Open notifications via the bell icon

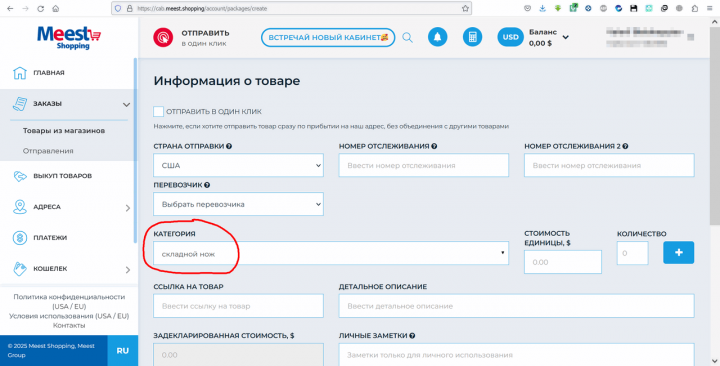point(438,37)
